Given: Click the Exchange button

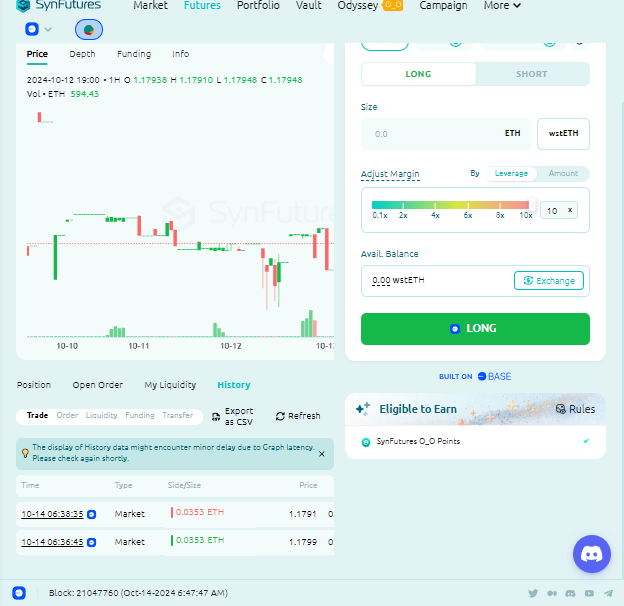Looking at the screenshot, I should tap(549, 281).
